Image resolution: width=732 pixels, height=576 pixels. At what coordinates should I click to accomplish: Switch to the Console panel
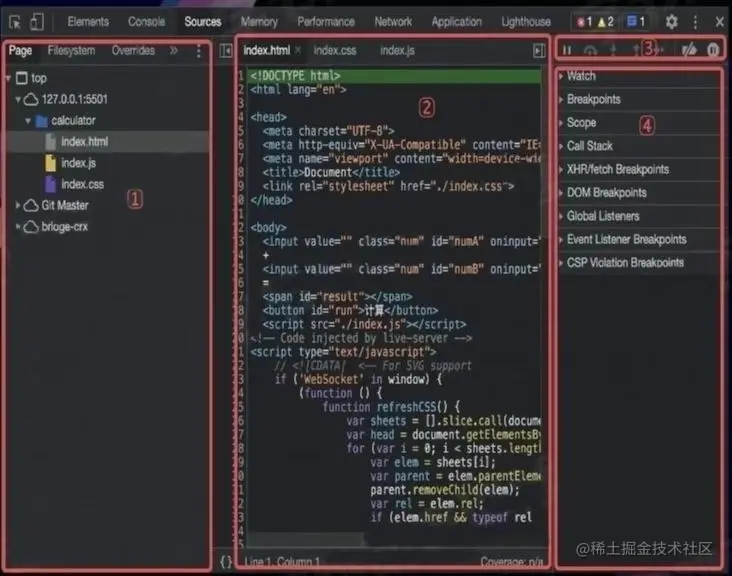146,22
